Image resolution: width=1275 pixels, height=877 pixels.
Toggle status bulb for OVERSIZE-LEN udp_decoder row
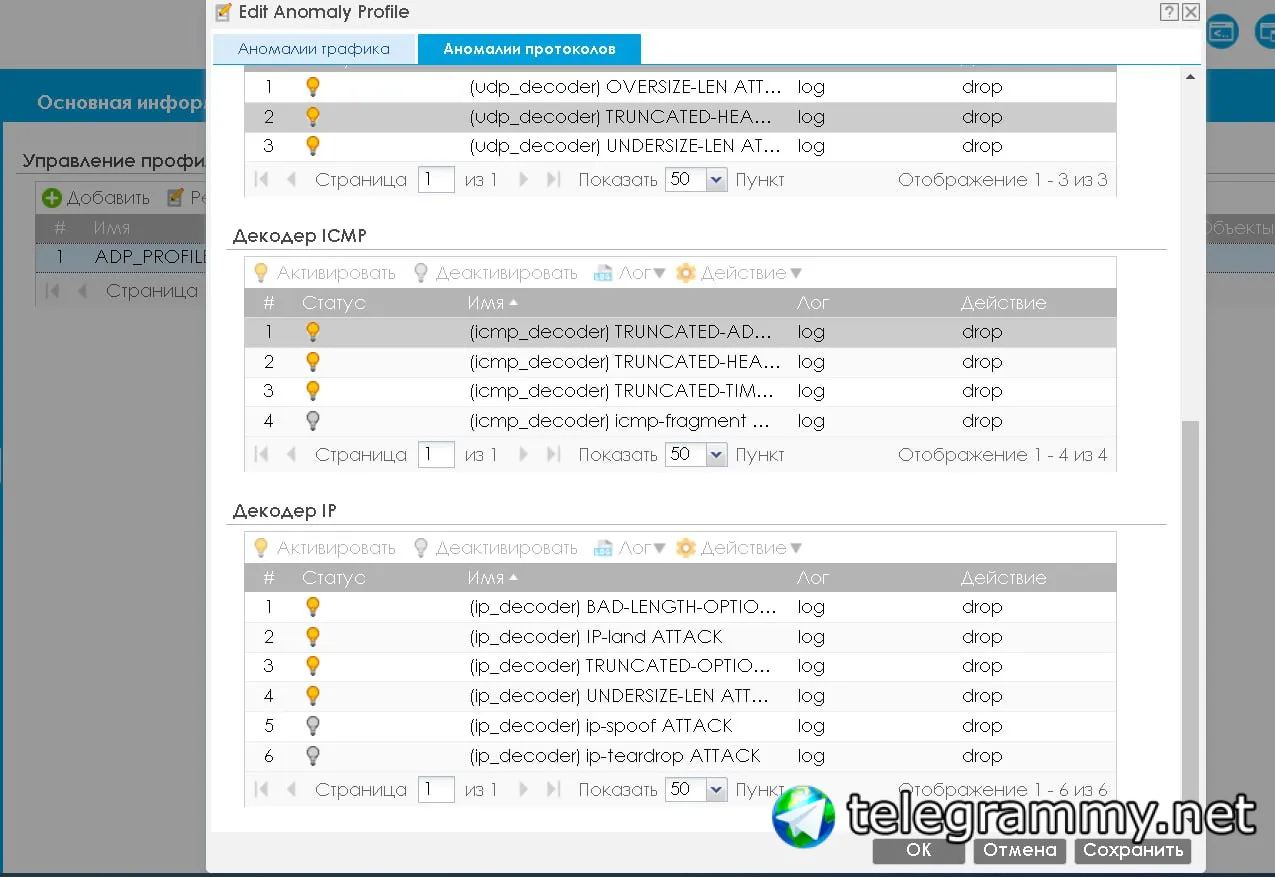click(312, 87)
